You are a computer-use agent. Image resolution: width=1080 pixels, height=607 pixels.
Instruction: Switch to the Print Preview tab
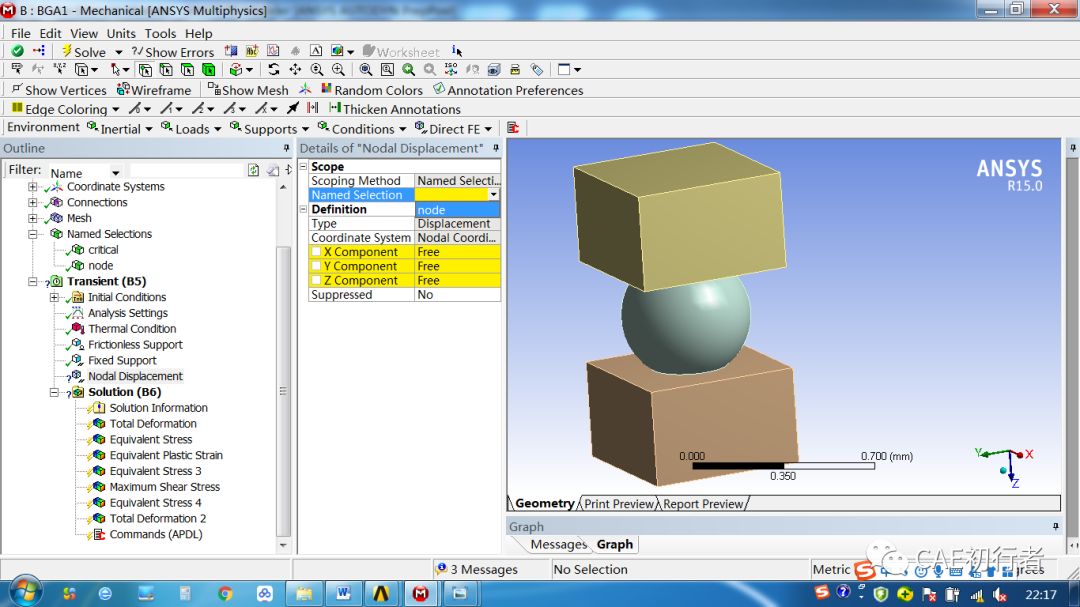tap(618, 503)
